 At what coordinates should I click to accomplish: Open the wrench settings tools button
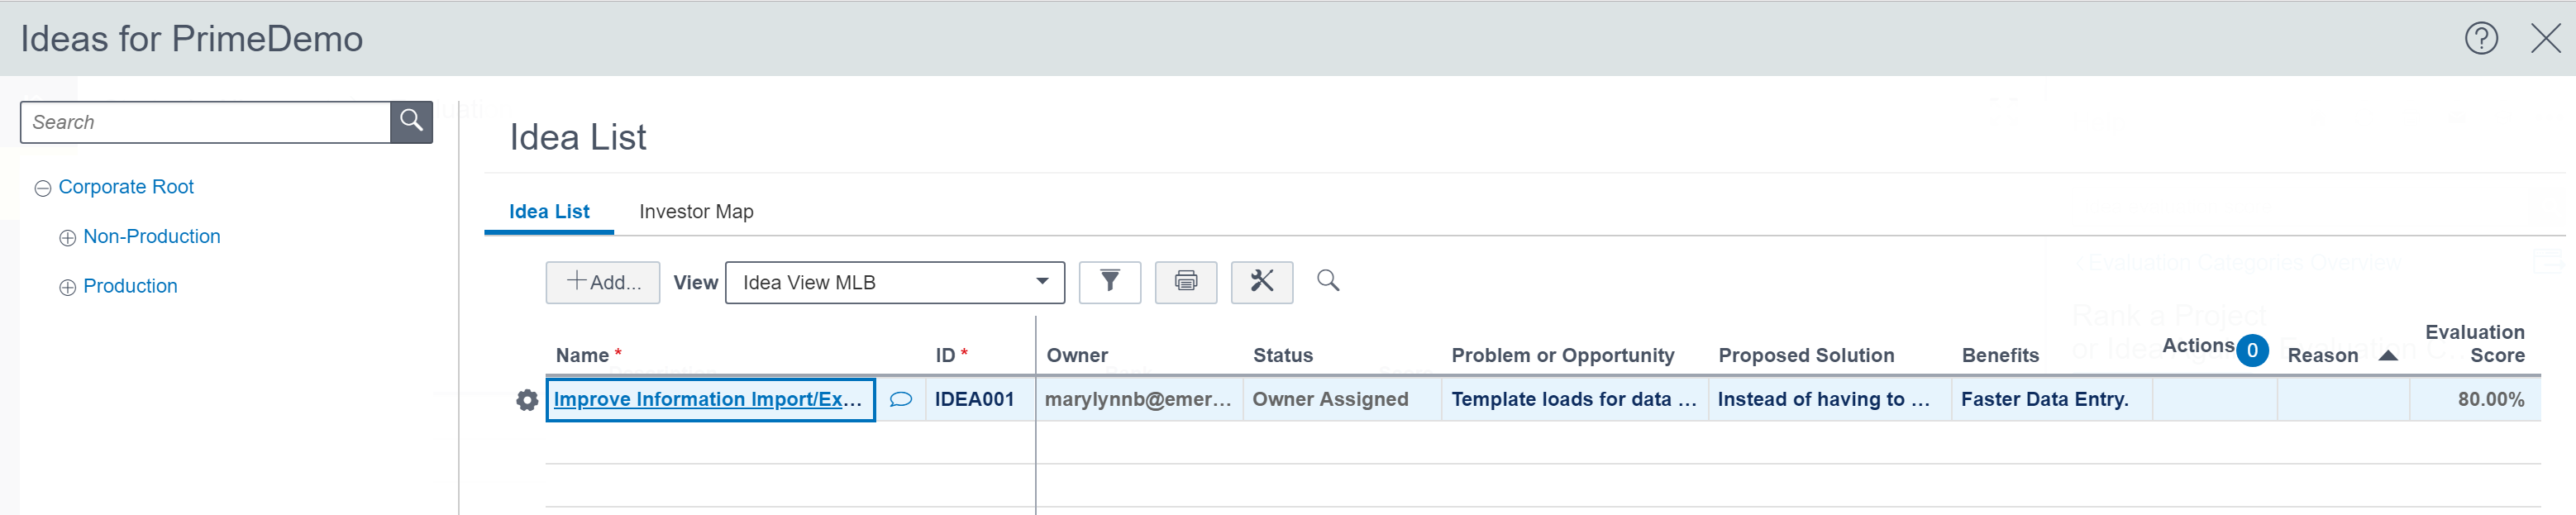1261,282
